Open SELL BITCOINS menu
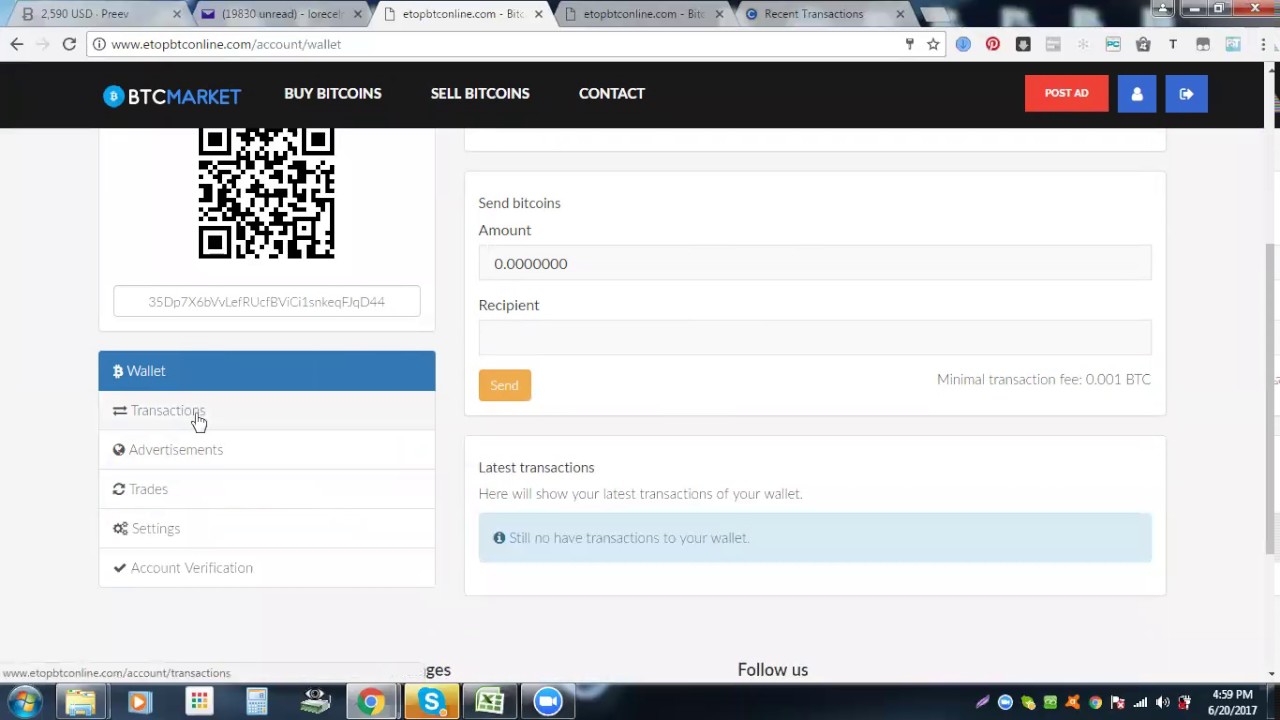Screen dimensions: 1280x720 click(480, 93)
